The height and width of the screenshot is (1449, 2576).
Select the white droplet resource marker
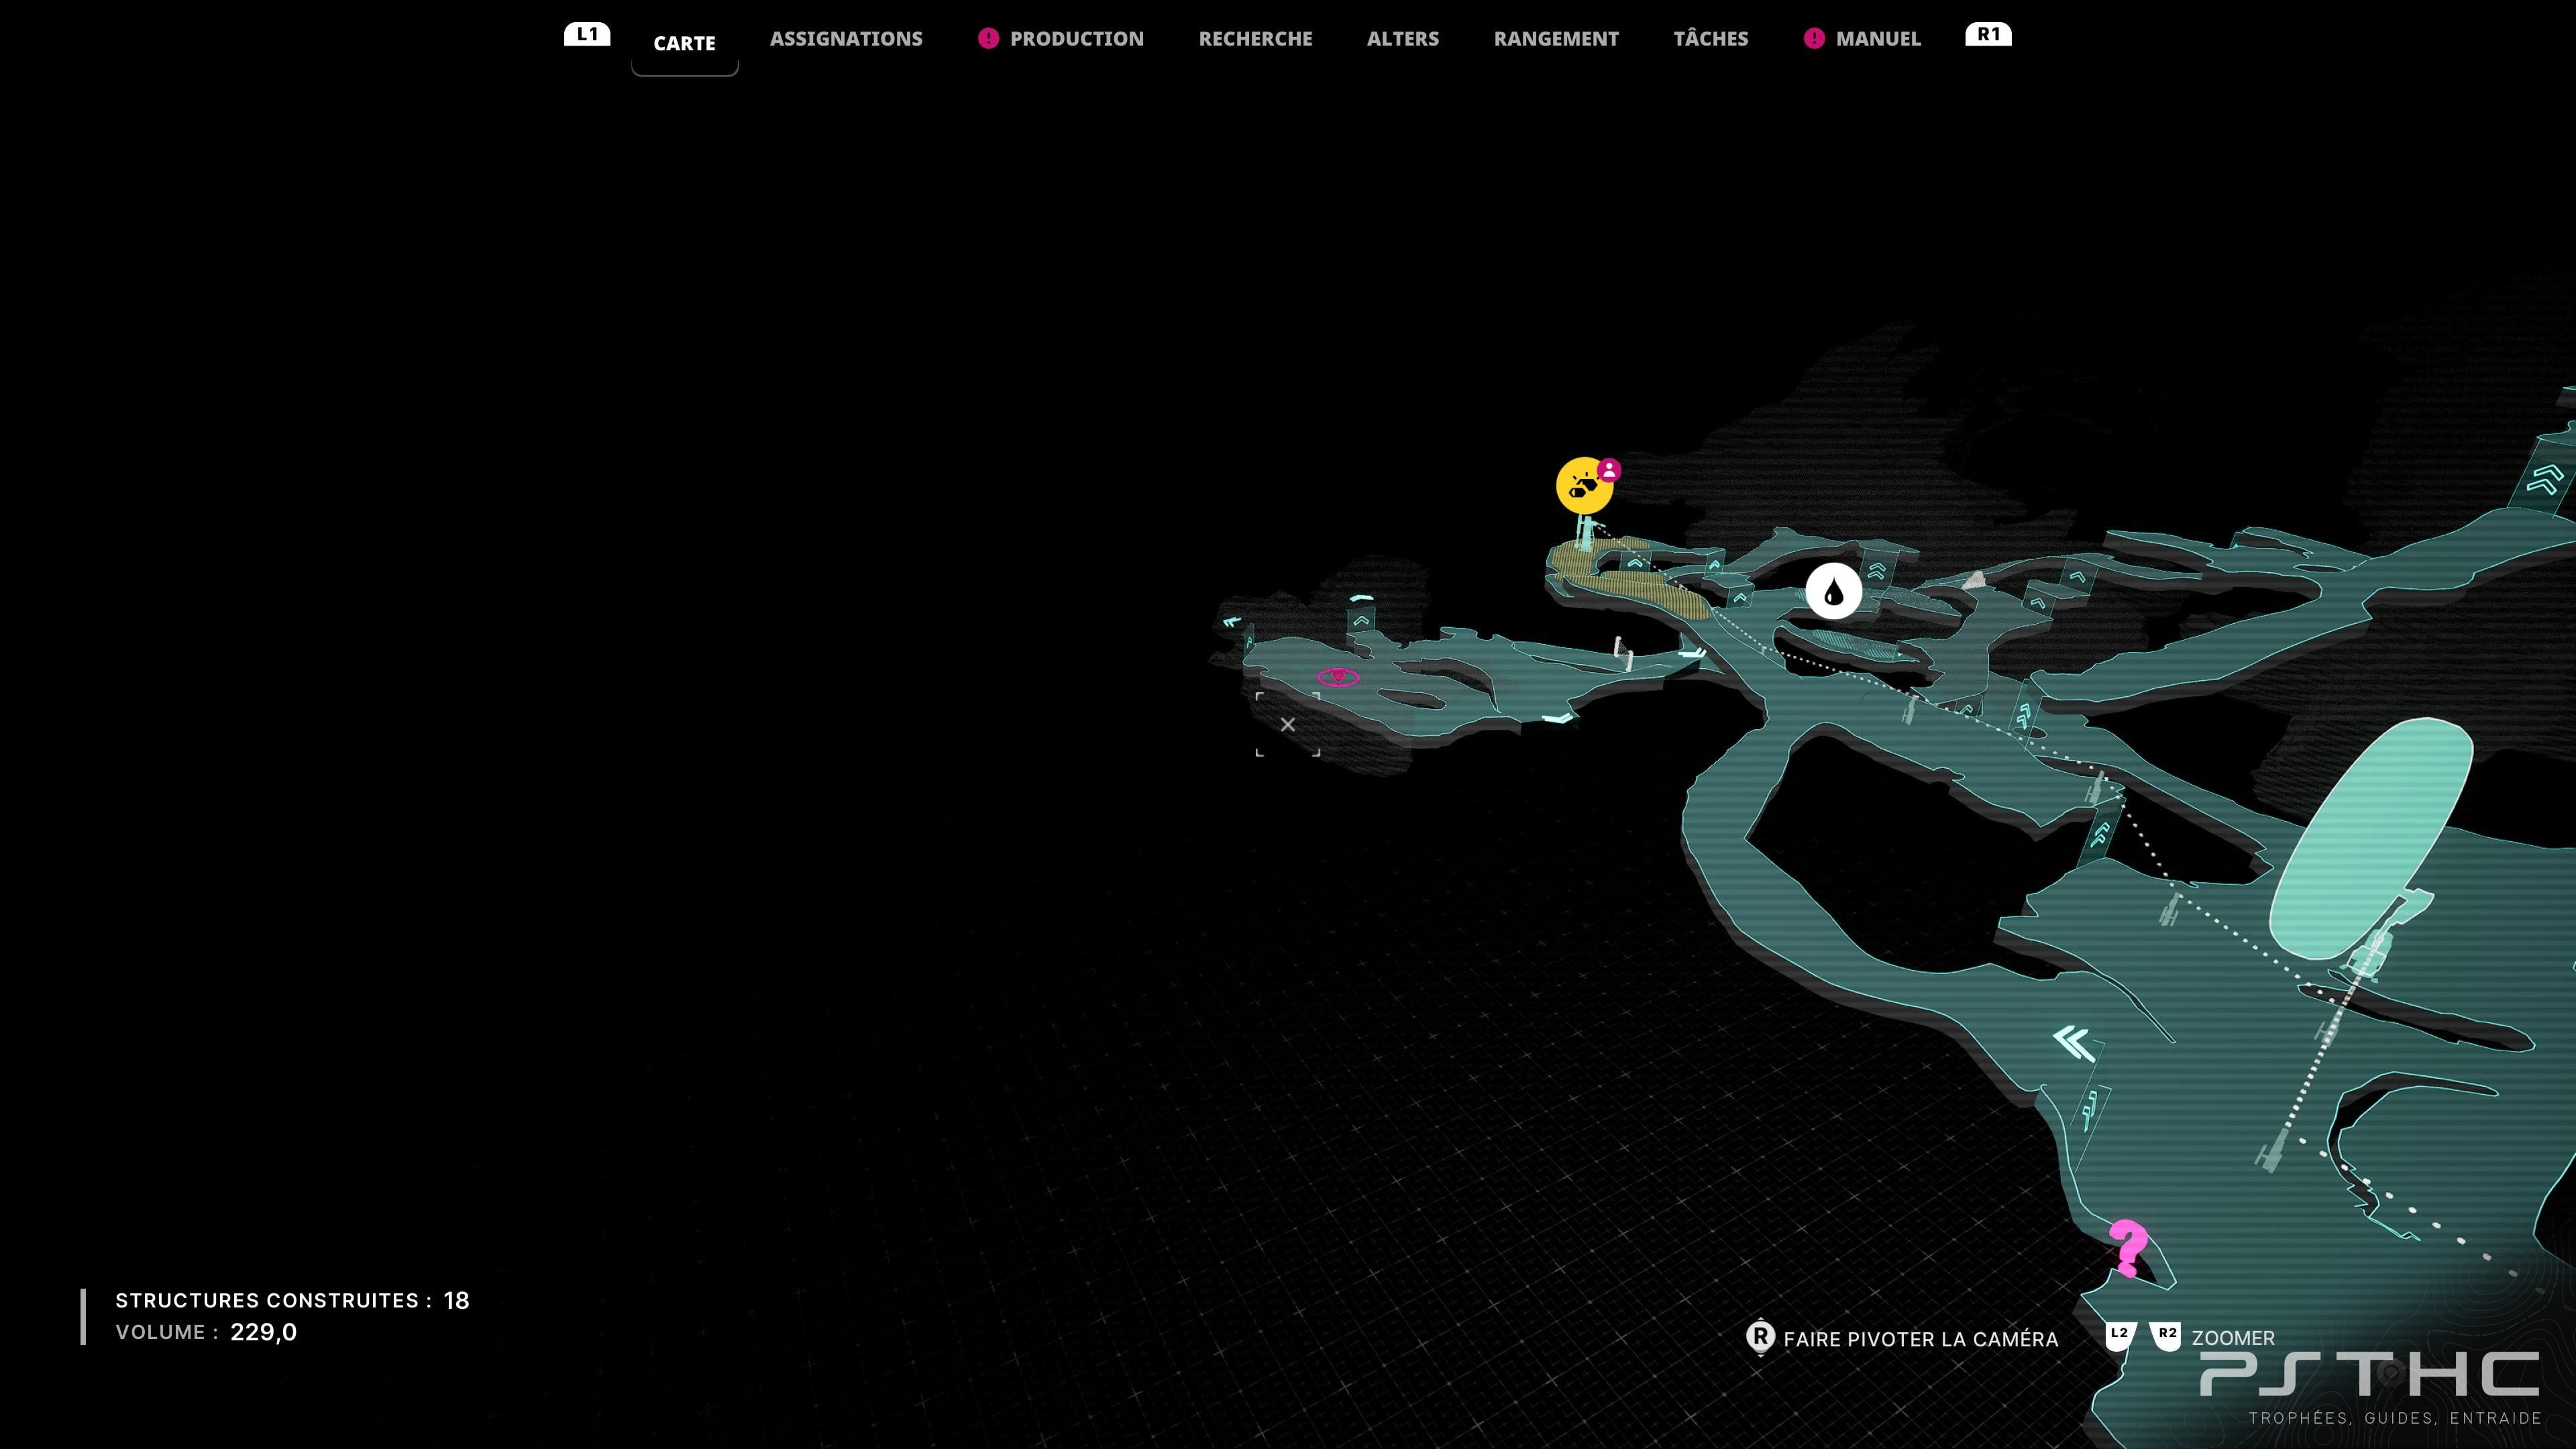[1833, 591]
